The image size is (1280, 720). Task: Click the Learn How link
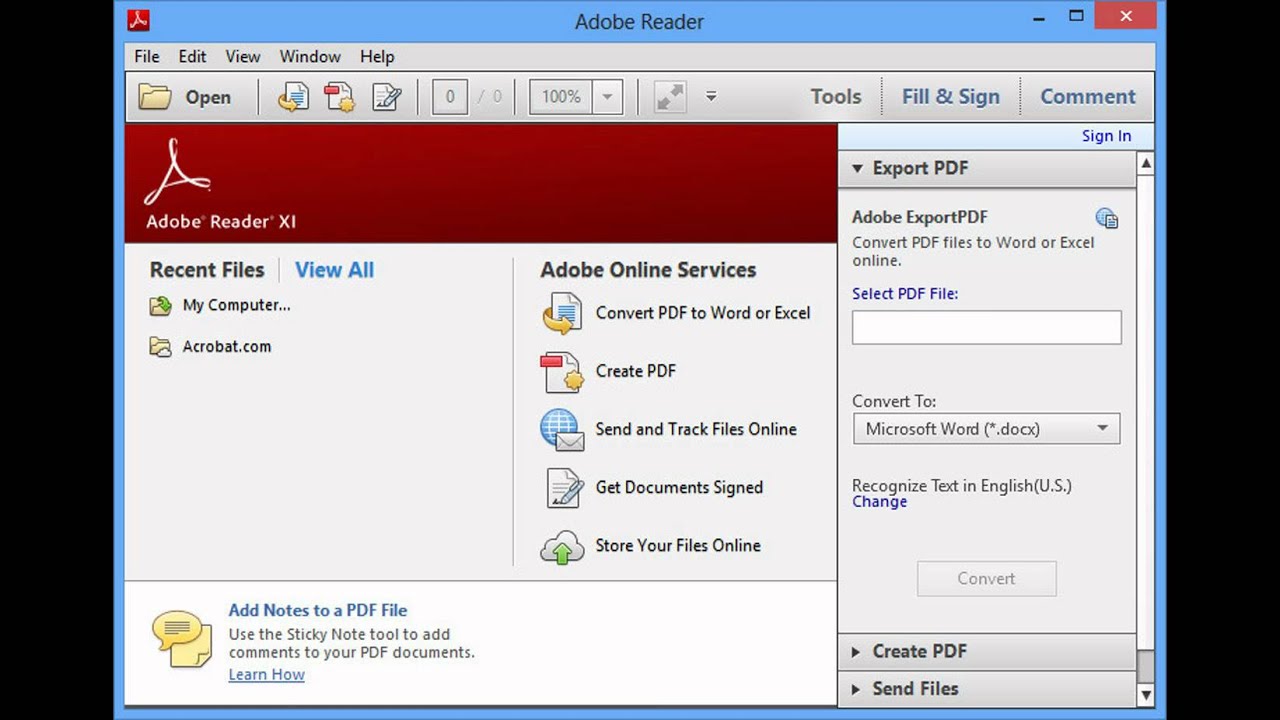point(266,675)
